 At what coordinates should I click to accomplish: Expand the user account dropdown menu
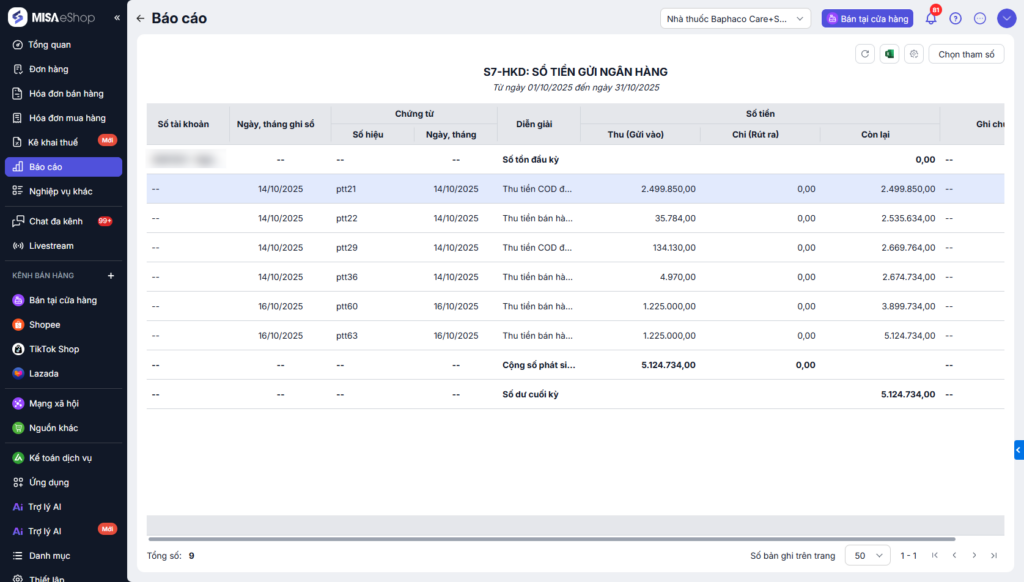(1006, 18)
